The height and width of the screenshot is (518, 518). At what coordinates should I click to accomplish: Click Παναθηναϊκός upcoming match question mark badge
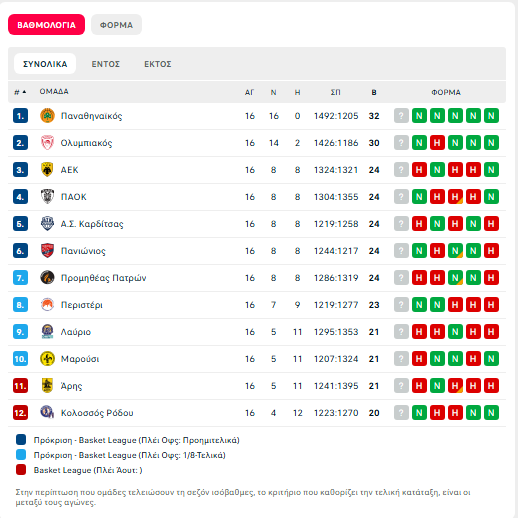pyautogui.click(x=401, y=116)
